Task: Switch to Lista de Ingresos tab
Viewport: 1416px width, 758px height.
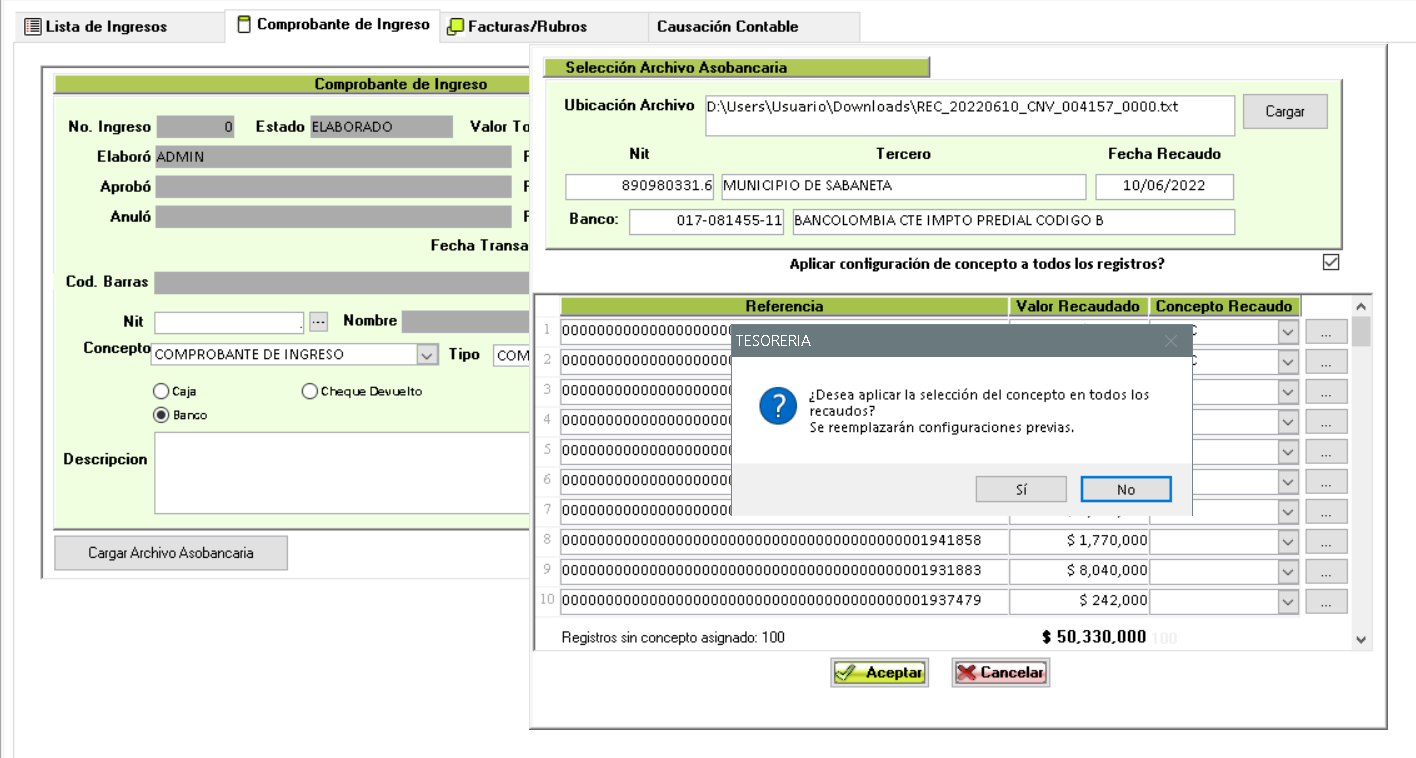Action: point(96,27)
